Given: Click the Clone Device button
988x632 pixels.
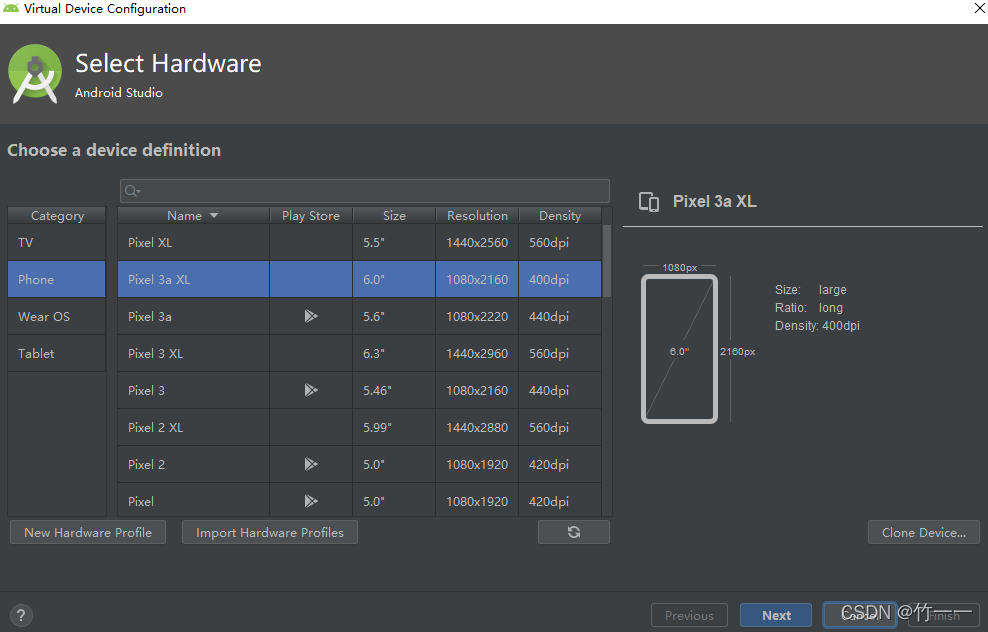Looking at the screenshot, I should [x=924, y=532].
